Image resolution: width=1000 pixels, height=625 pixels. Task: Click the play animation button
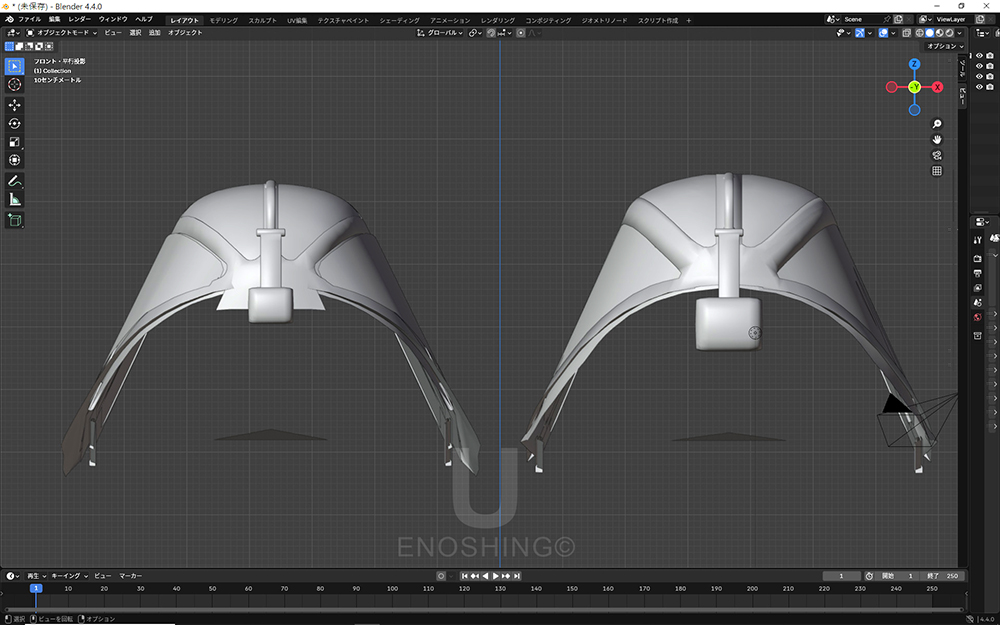tap(496, 576)
